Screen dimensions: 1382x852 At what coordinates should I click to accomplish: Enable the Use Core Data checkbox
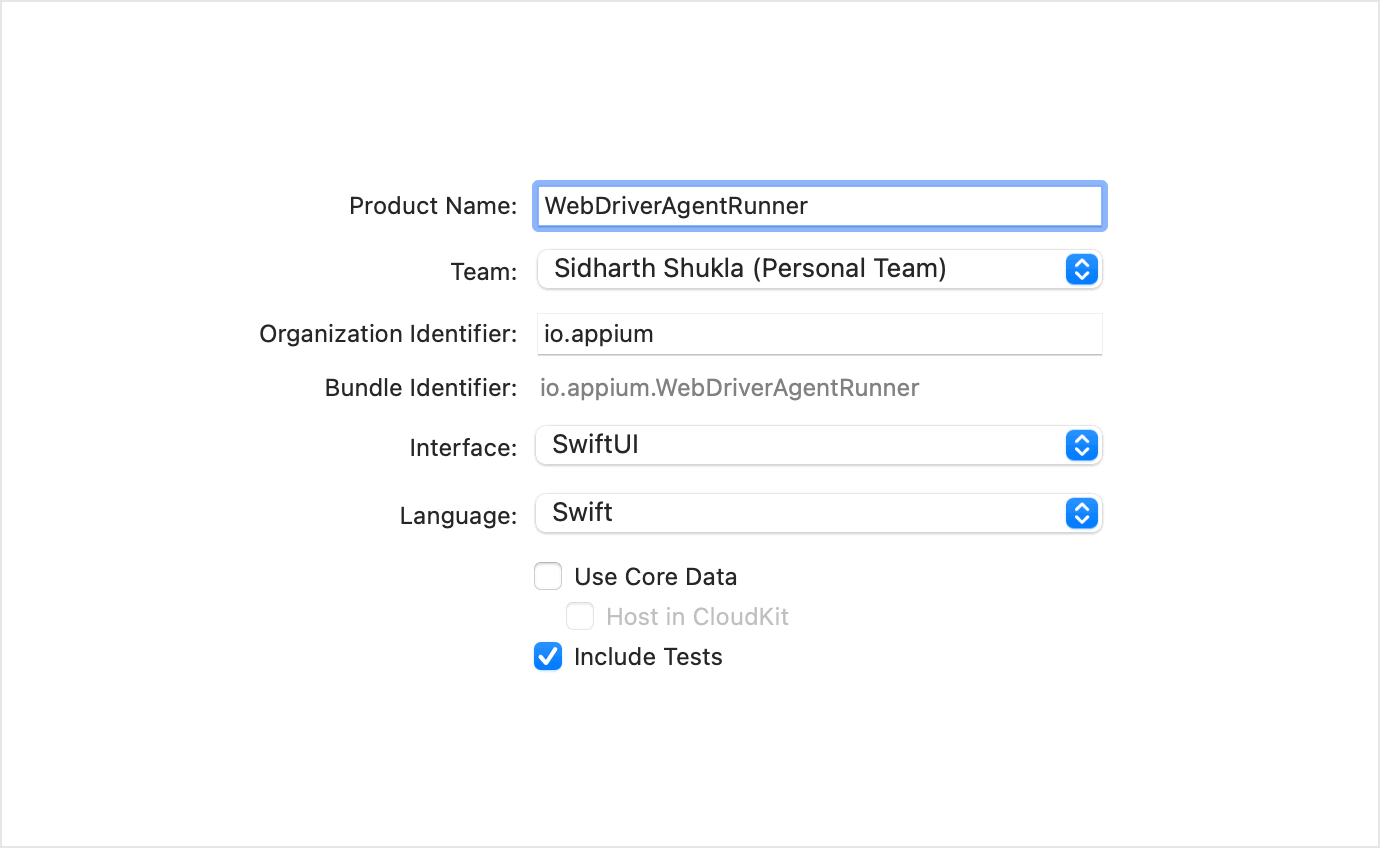point(548,577)
